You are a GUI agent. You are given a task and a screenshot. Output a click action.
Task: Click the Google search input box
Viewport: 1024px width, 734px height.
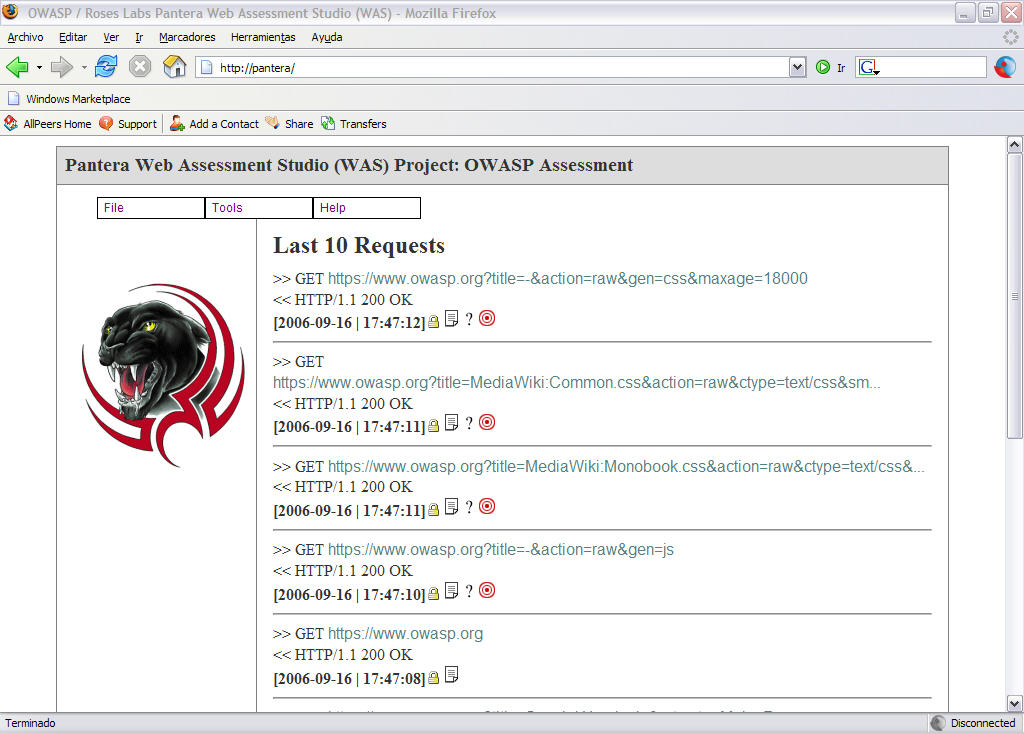[x=933, y=67]
